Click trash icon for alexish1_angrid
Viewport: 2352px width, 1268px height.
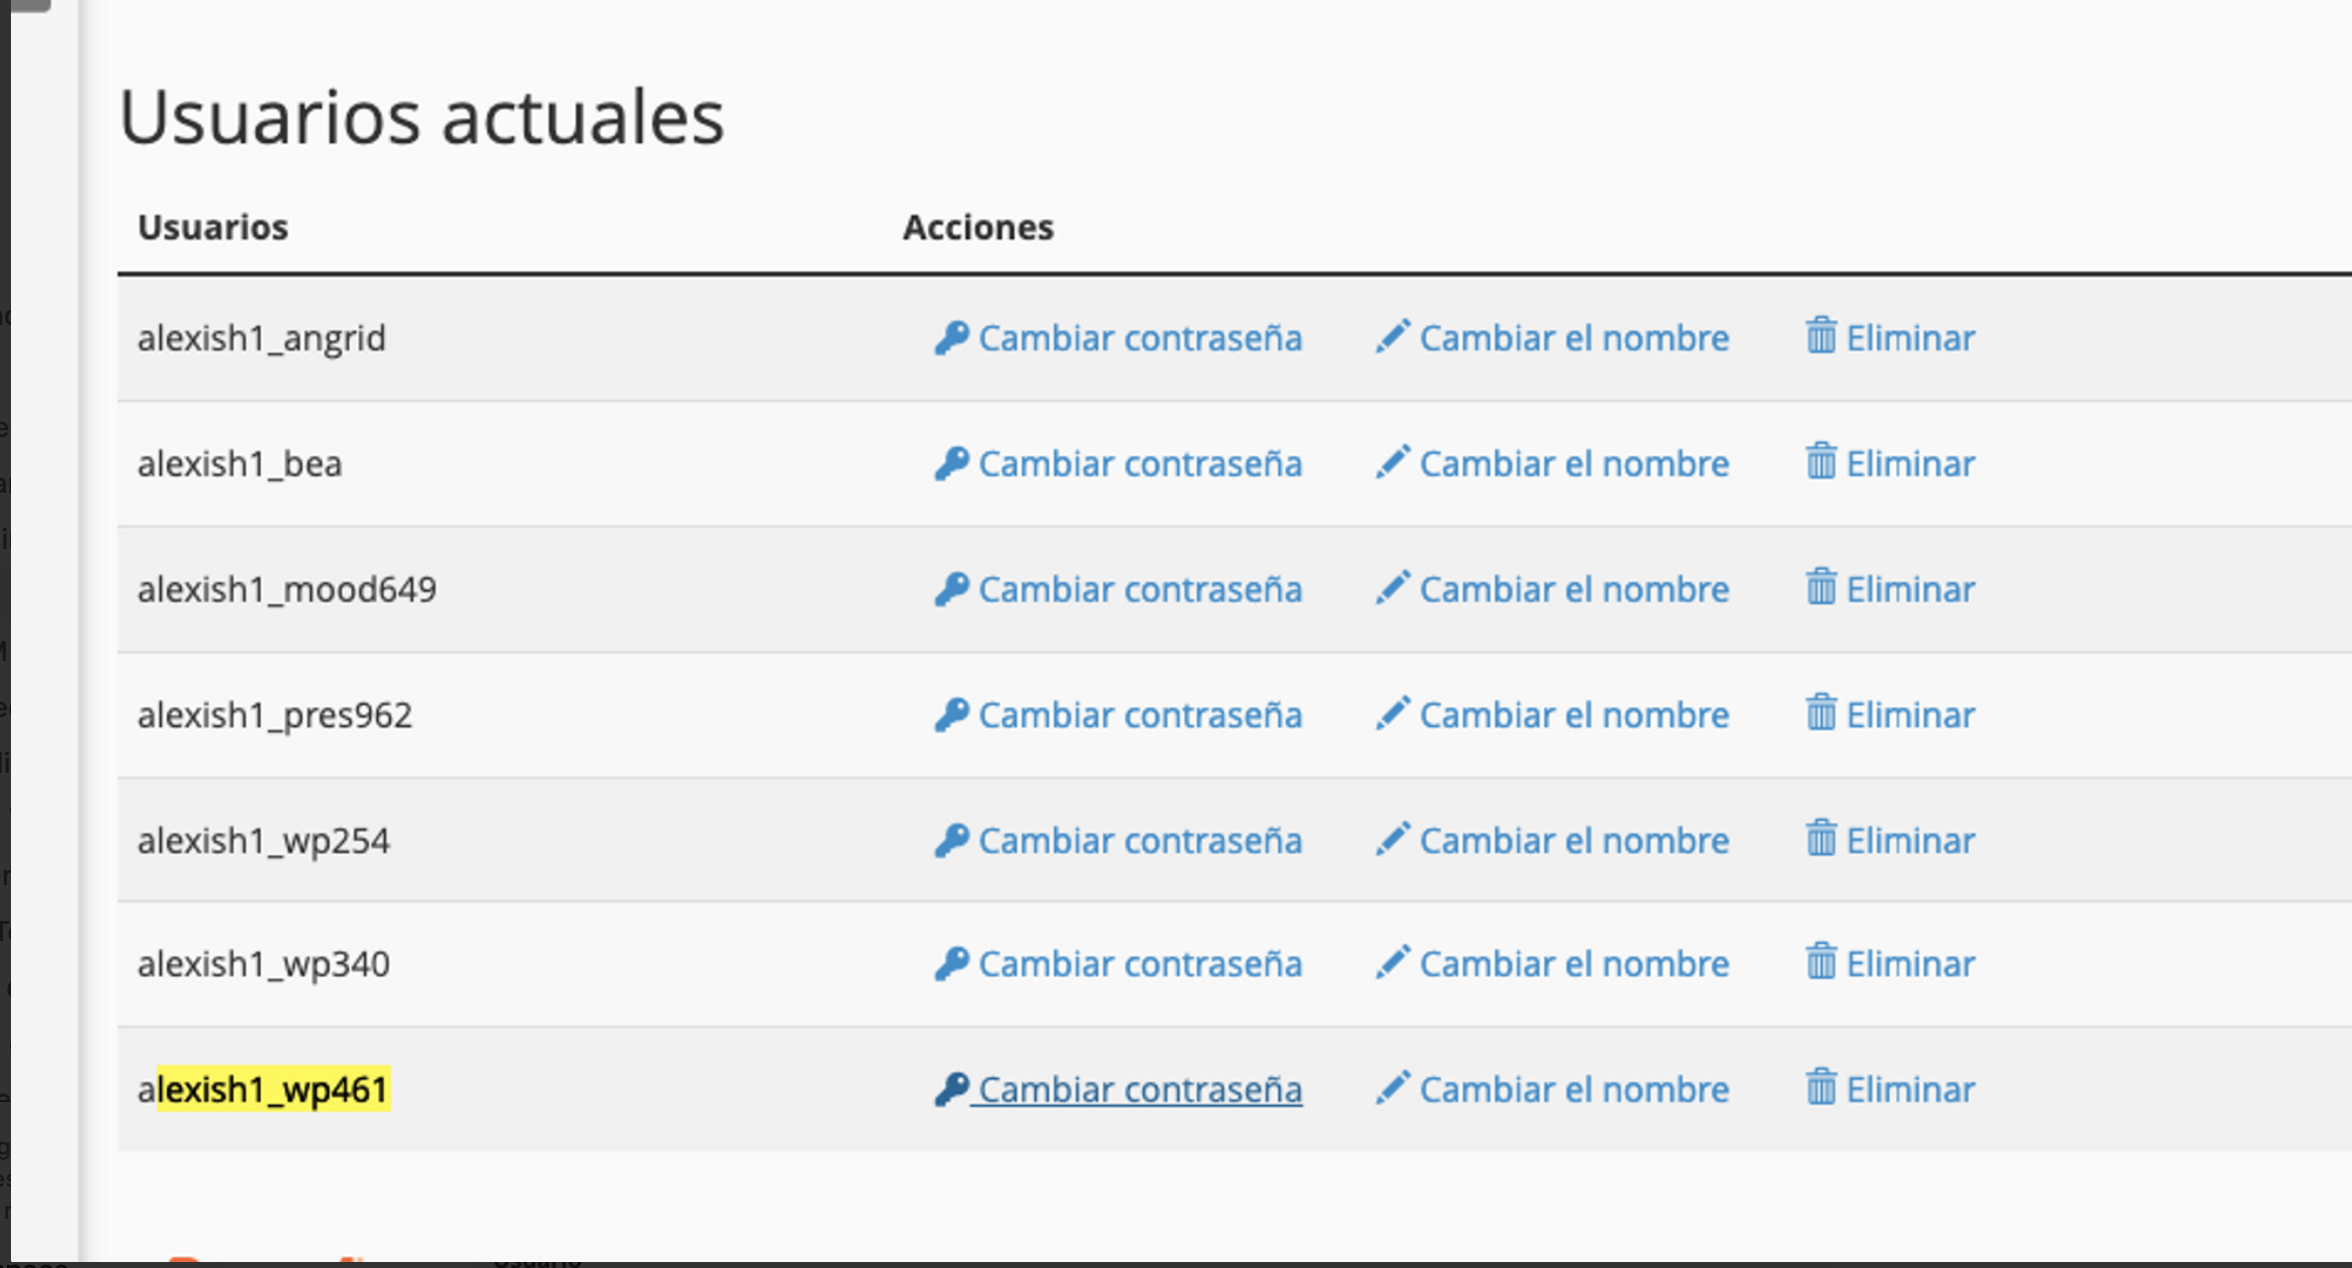(x=1821, y=336)
